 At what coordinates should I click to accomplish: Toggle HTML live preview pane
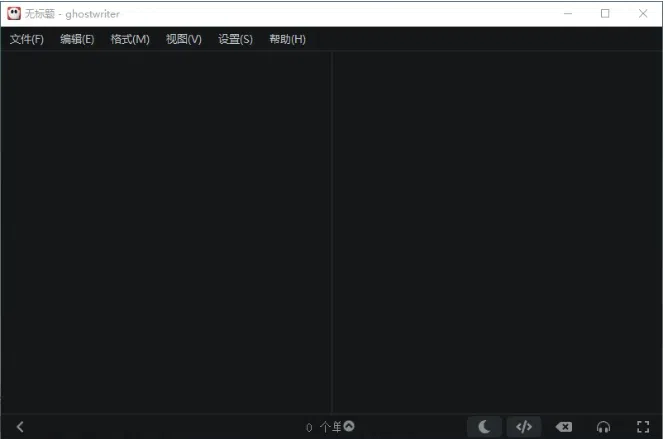[524, 427]
